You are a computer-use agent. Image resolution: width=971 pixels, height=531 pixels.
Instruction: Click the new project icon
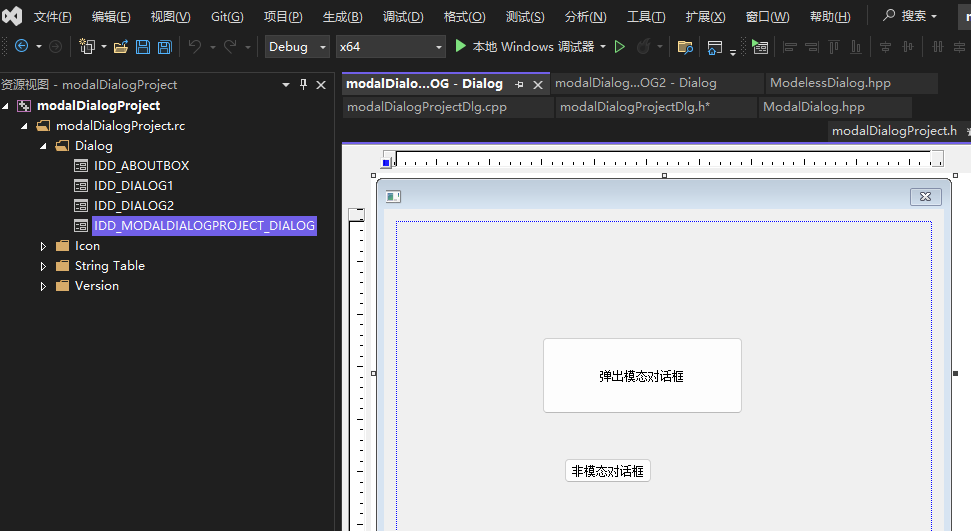pyautogui.click(x=87, y=46)
